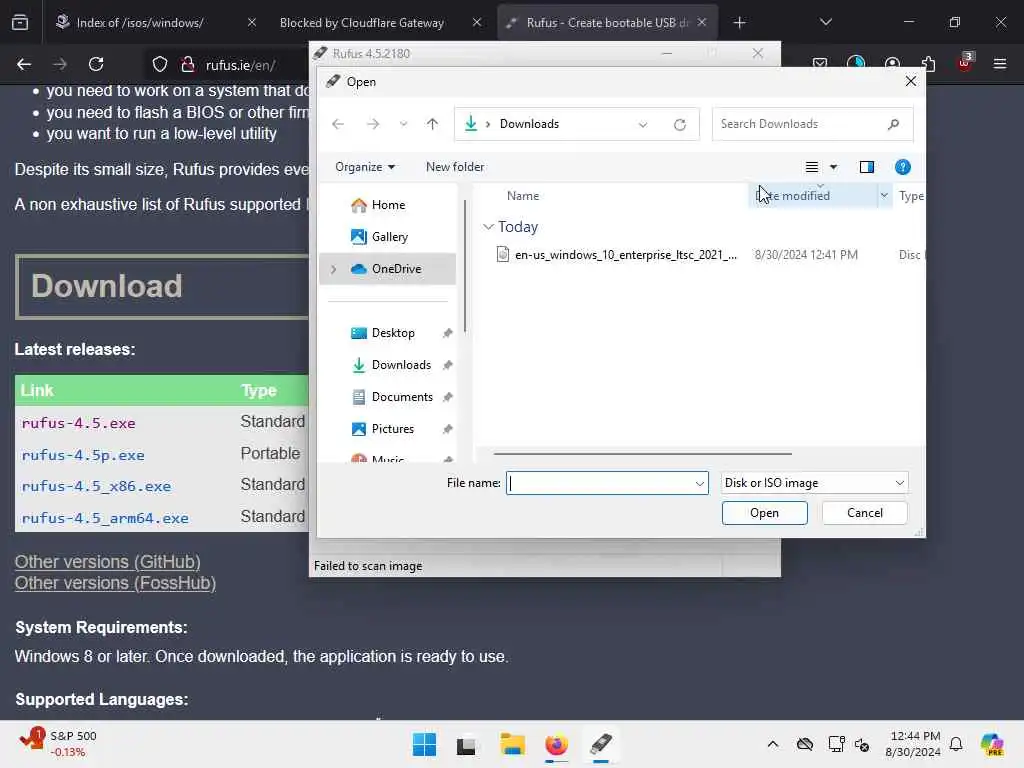
Task: Open the view layout options icon
Action: pyautogui.click(x=812, y=167)
